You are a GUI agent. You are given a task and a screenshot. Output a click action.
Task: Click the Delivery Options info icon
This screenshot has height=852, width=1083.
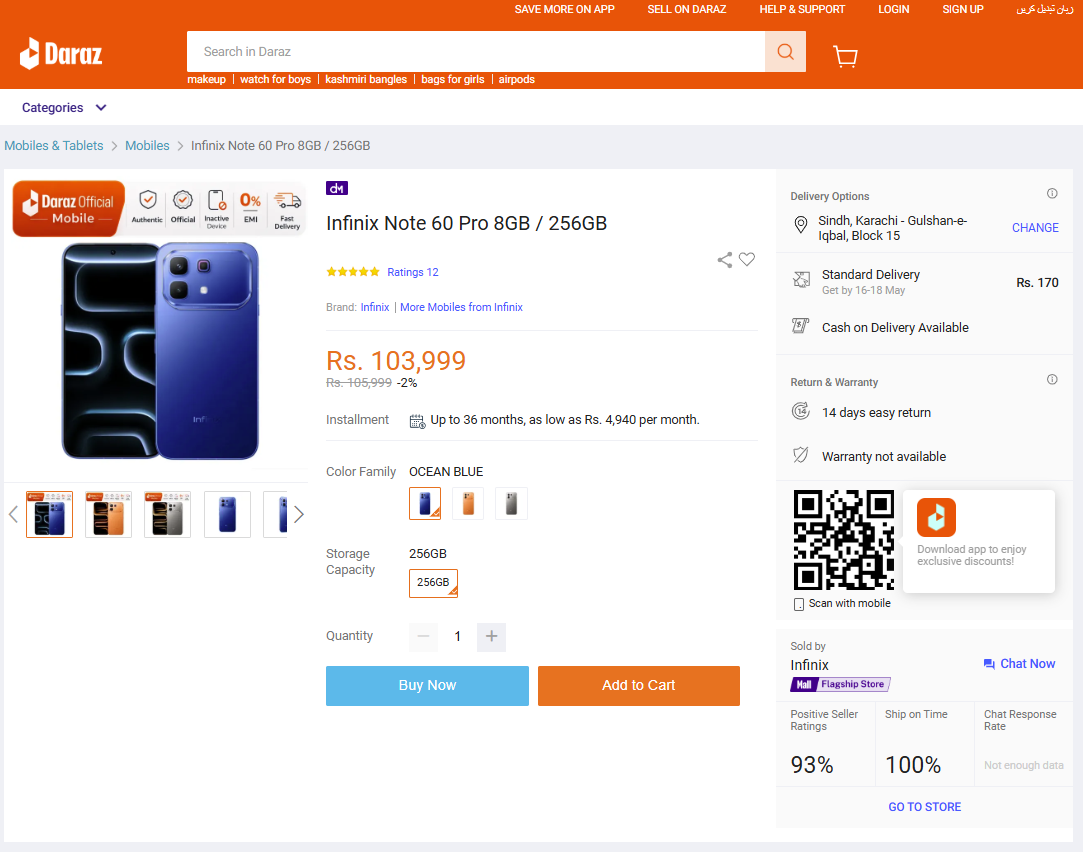point(1052,193)
